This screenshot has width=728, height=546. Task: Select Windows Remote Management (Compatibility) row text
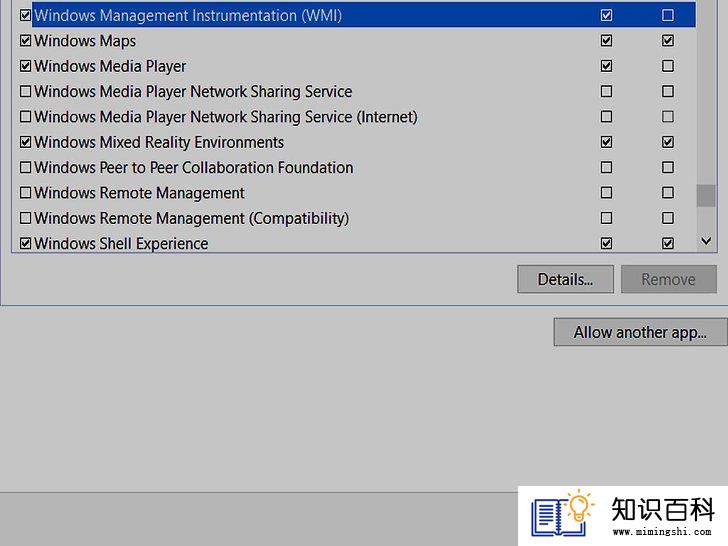(191, 218)
